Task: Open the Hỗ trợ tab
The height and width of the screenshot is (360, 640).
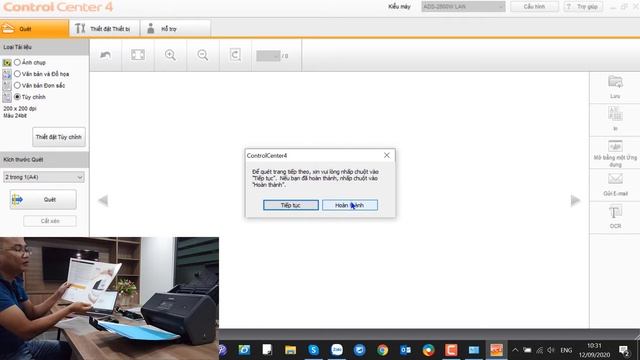Action: (x=176, y=29)
